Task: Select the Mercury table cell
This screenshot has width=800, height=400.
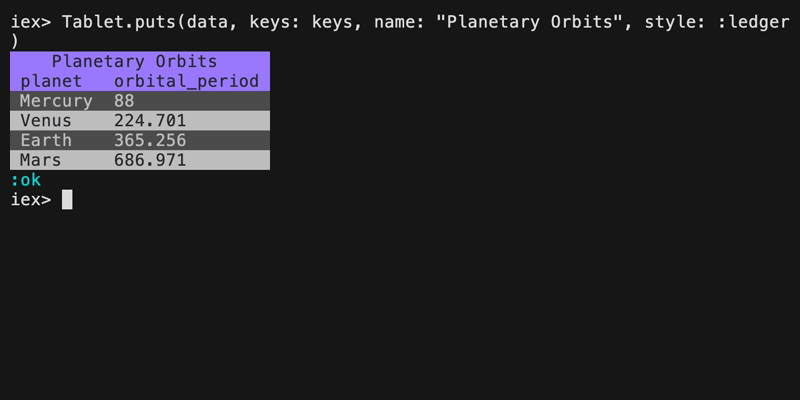Action: pos(56,101)
